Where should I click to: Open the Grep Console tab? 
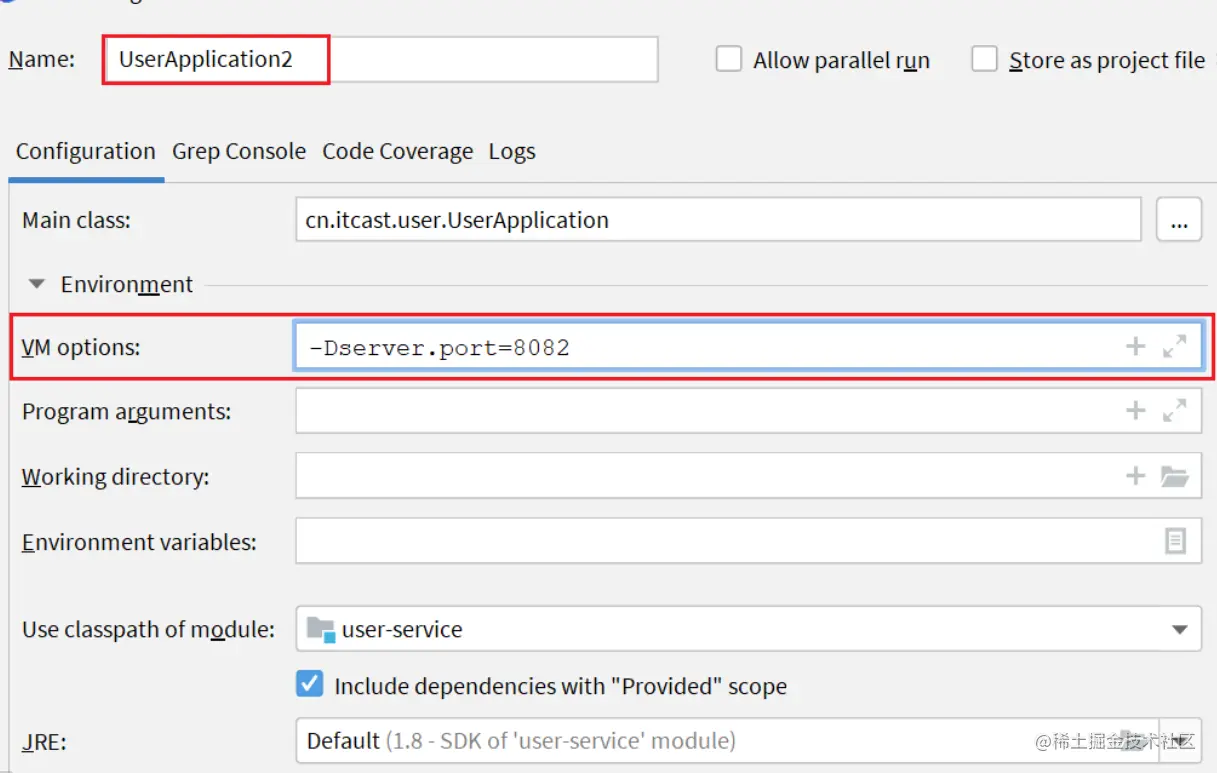pos(239,152)
